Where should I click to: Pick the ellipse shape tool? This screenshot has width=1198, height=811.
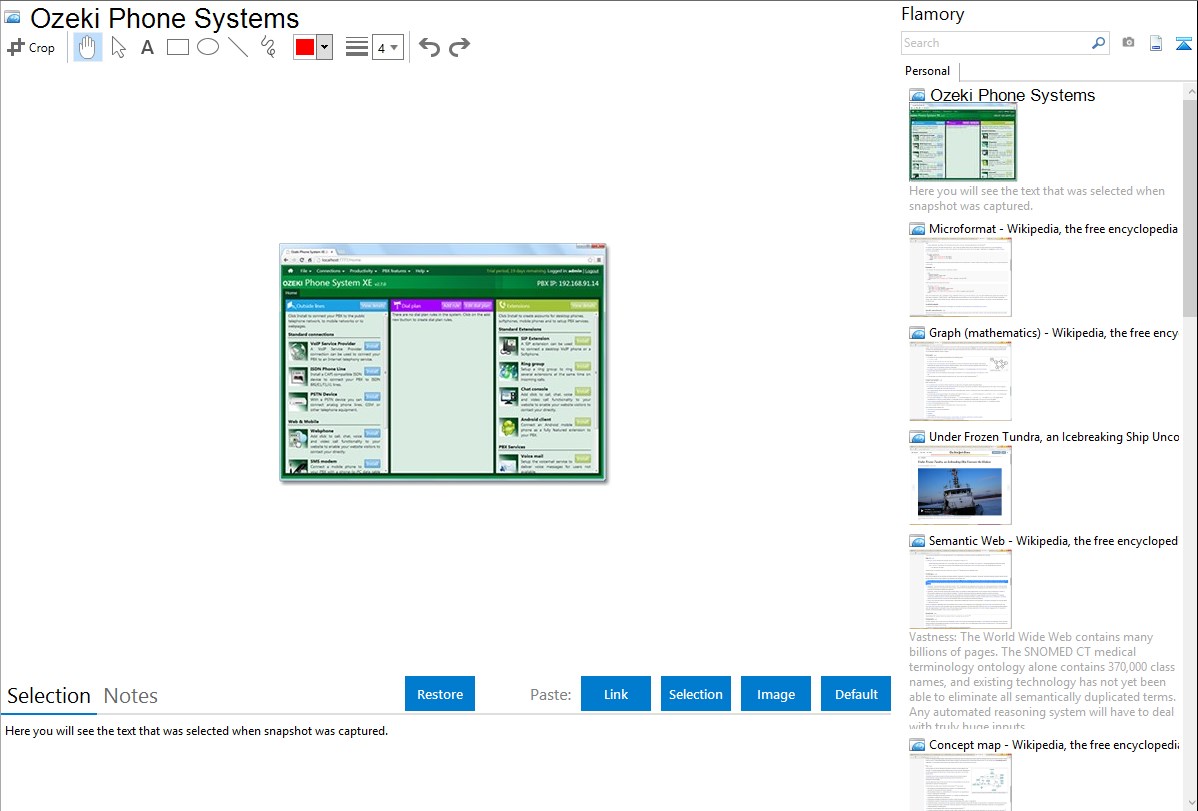208,47
